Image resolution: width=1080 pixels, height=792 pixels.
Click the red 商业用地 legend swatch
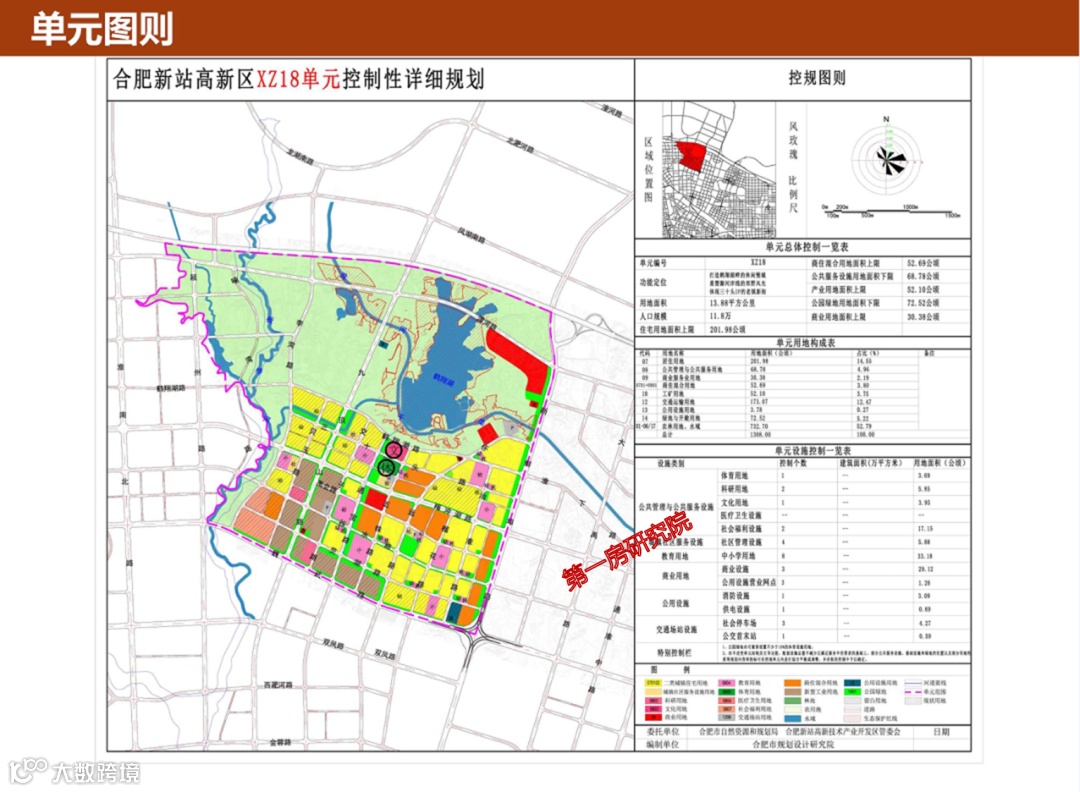tap(652, 718)
